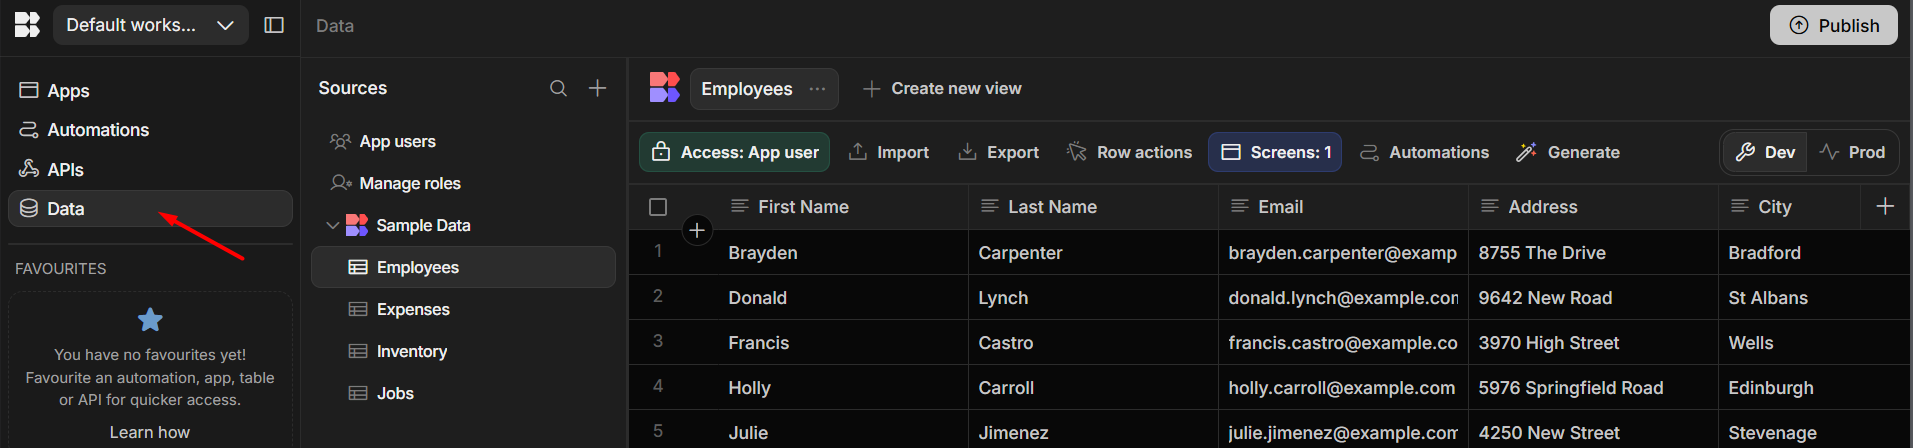Click the Address column header
This screenshot has width=1913, height=448.
1593,207
